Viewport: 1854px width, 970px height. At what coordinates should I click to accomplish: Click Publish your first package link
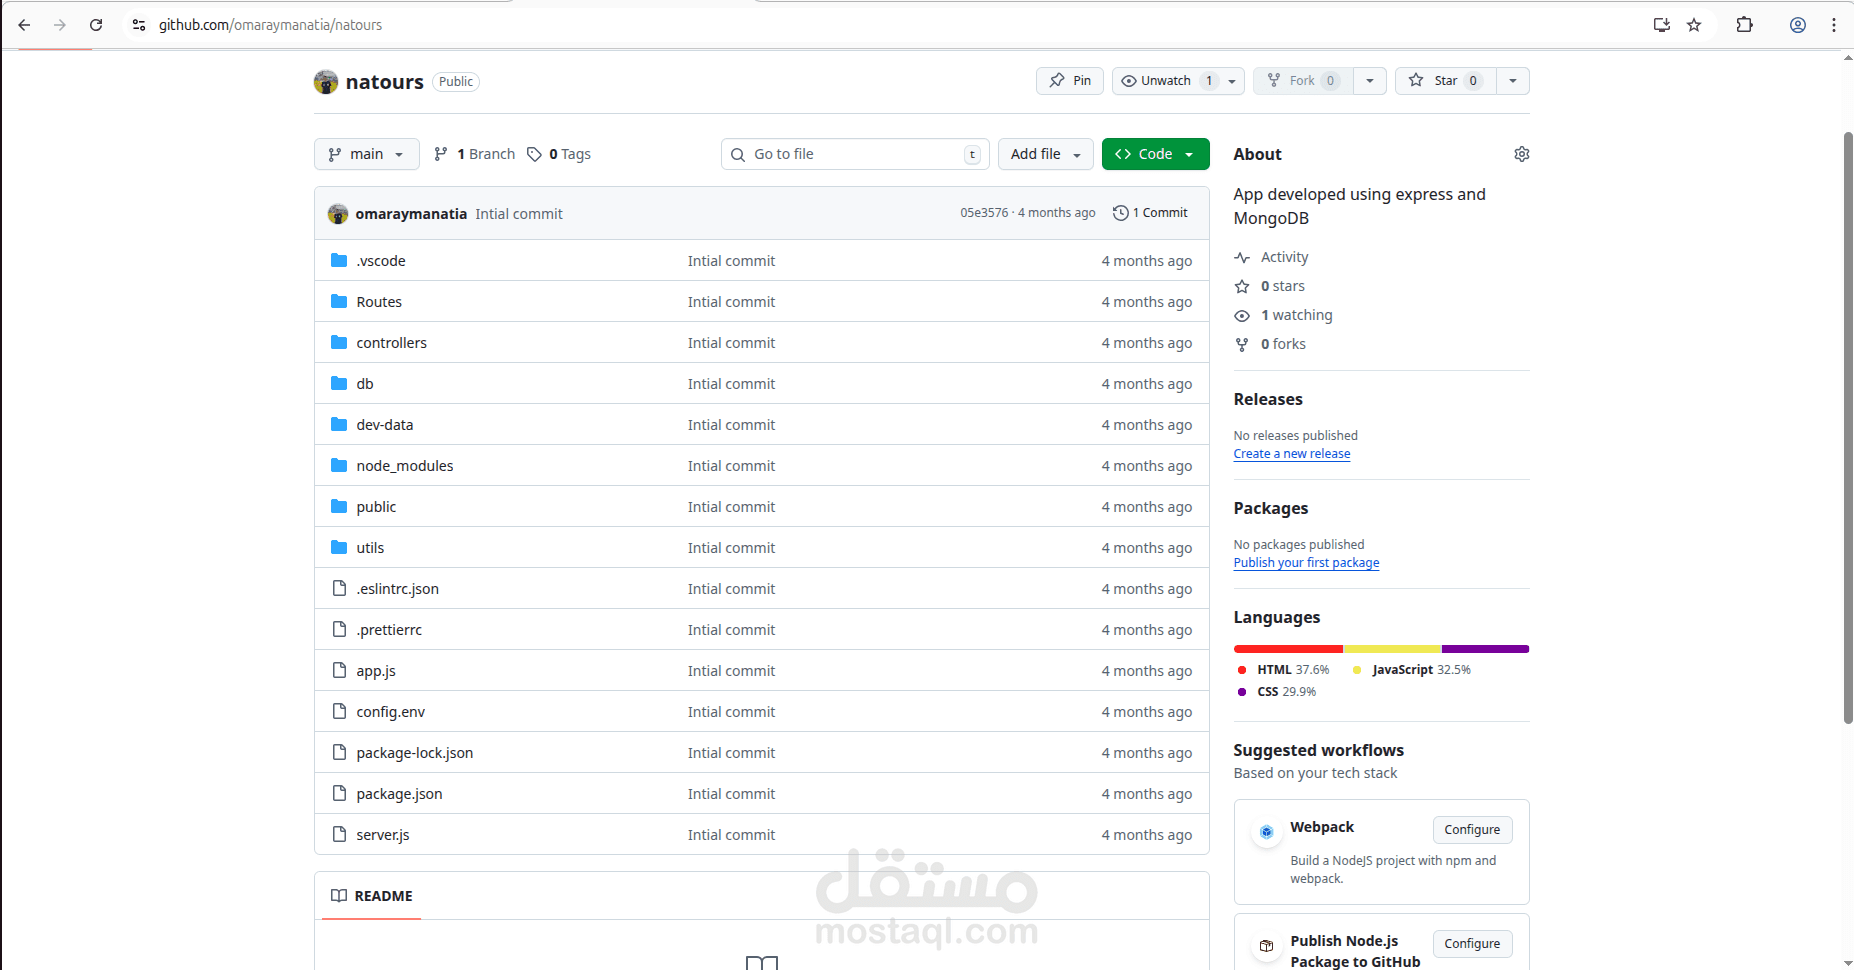click(x=1306, y=563)
